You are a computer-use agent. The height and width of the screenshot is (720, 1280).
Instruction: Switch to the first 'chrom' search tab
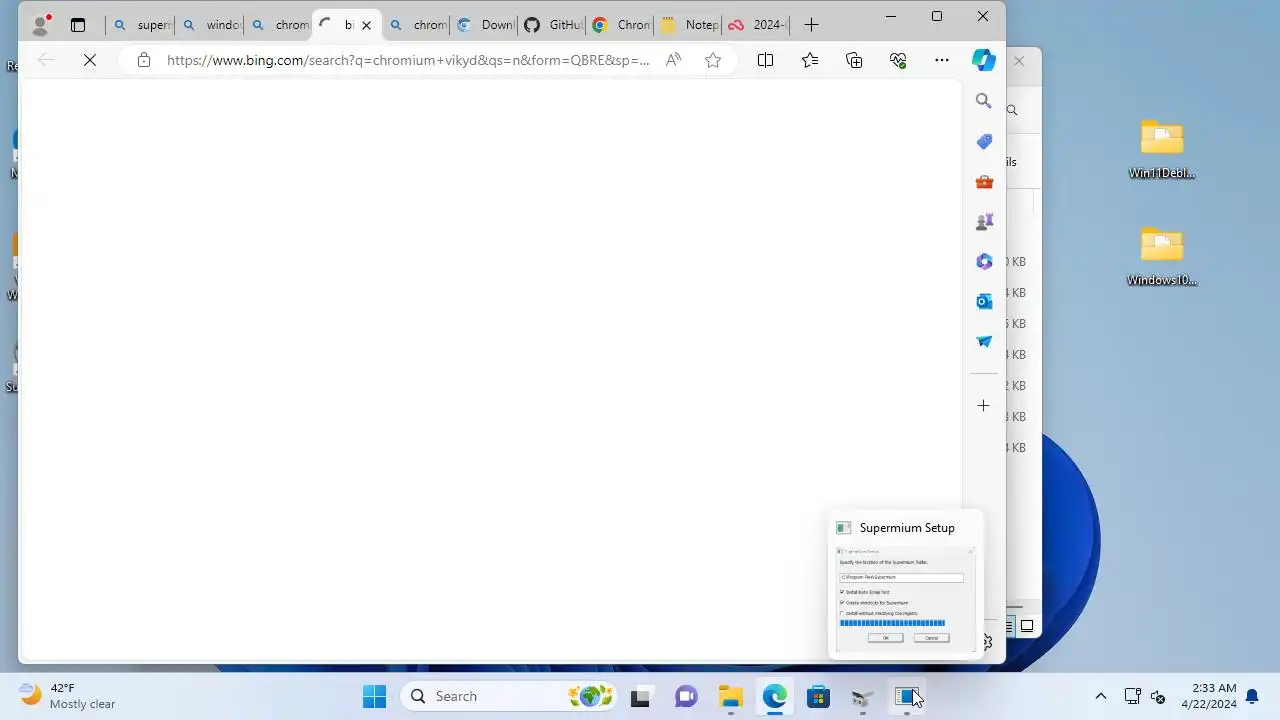278,25
